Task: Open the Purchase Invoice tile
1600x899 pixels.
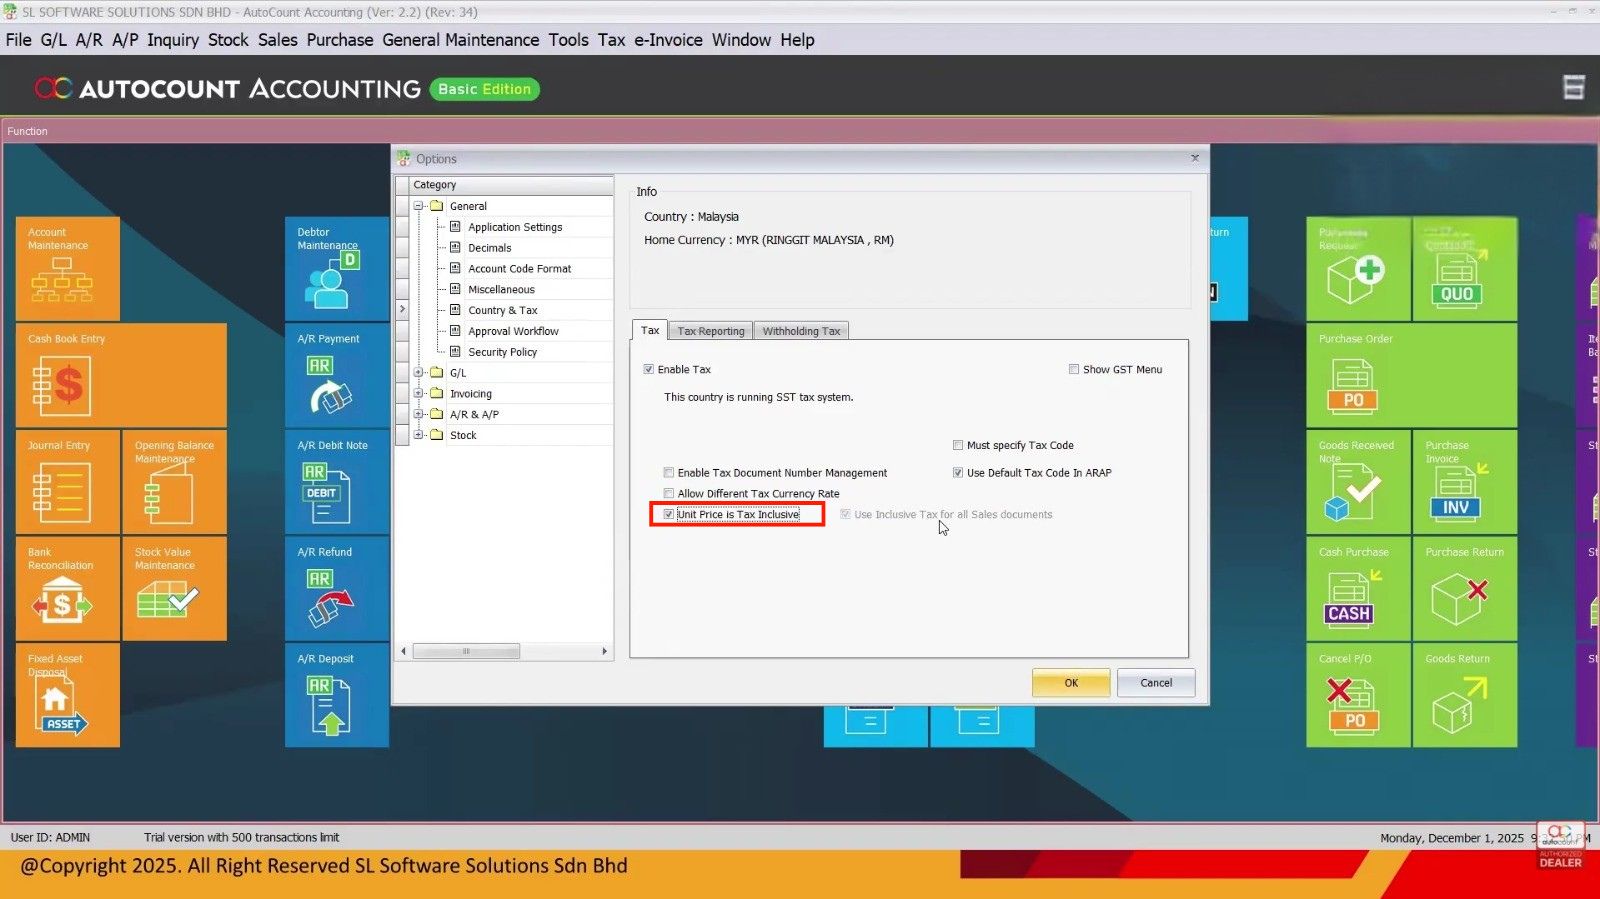Action: (1465, 482)
